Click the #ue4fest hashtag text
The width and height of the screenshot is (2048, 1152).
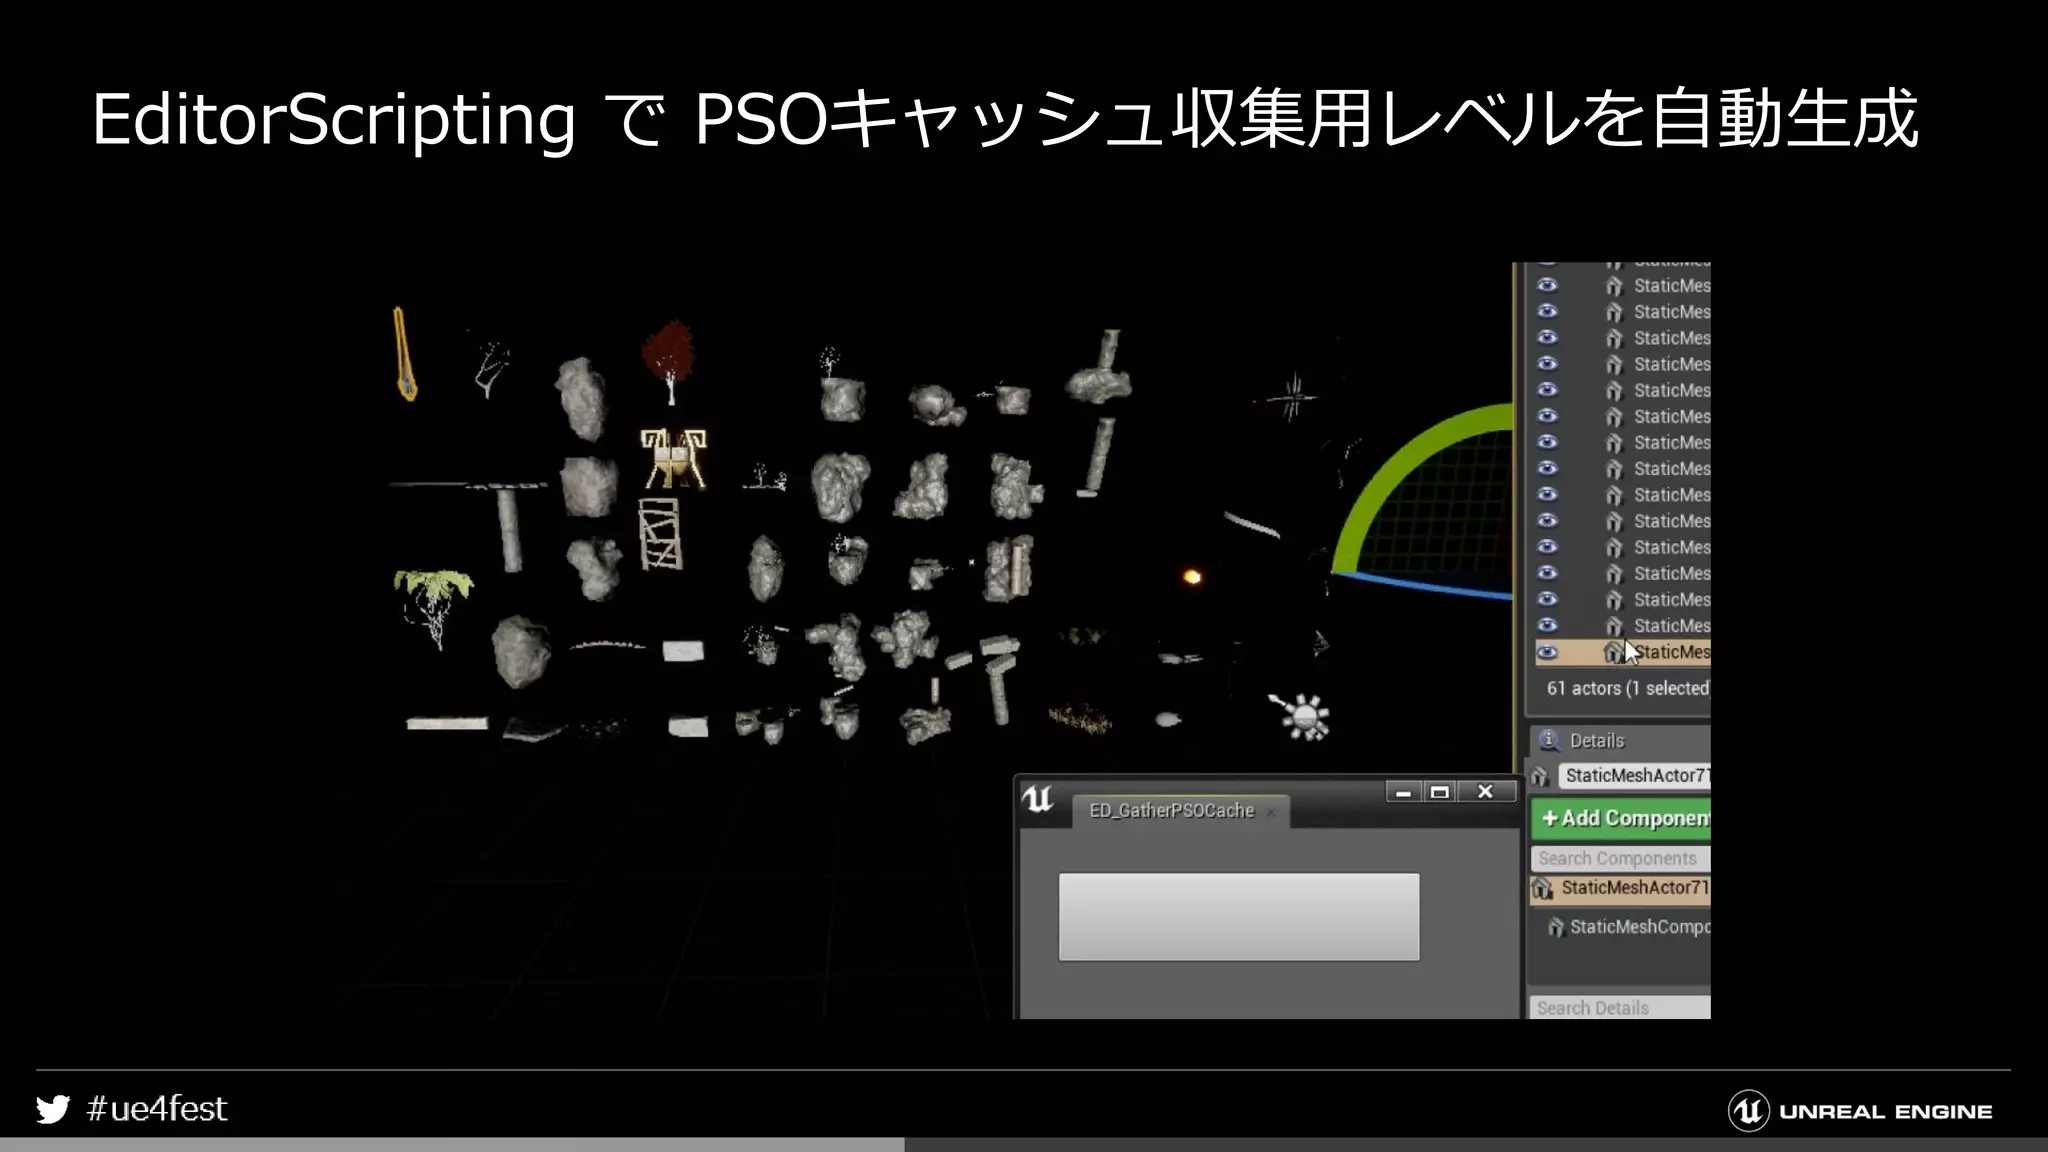tap(157, 1109)
